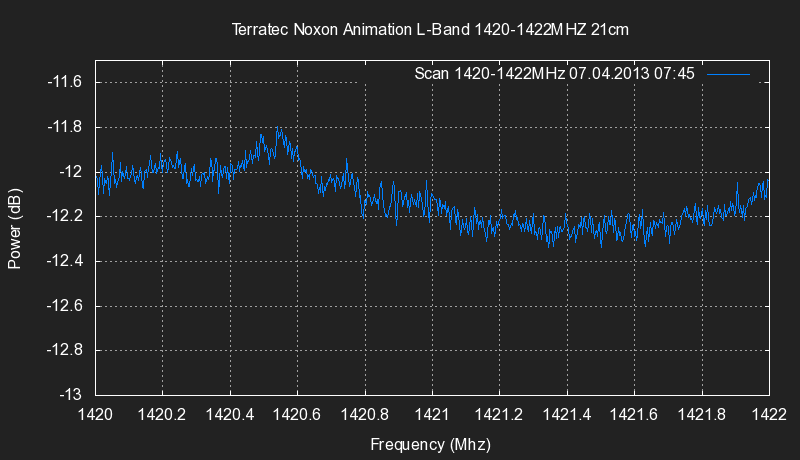Click the y-axis tick label -12.2
This screenshot has width=800, height=460.
pos(65,216)
